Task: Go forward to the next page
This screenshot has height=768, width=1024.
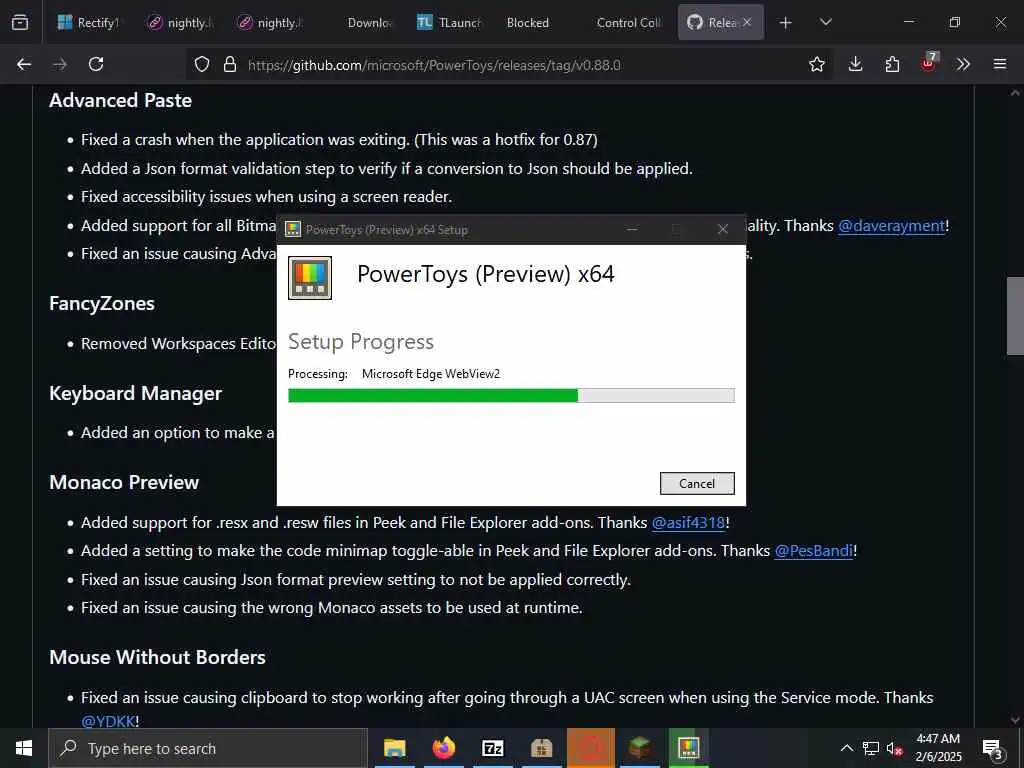Action: 60,64
